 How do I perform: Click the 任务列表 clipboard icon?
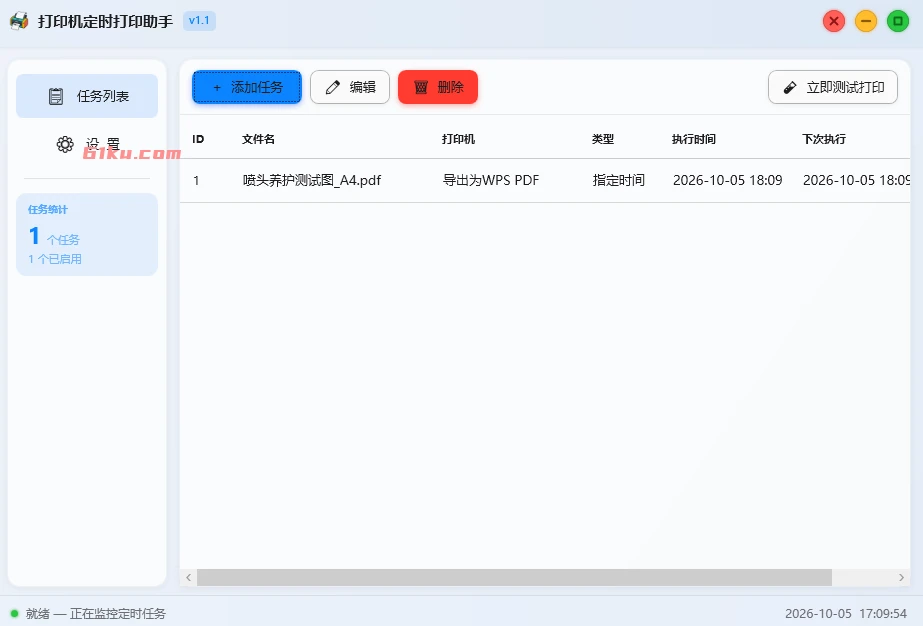[56, 96]
